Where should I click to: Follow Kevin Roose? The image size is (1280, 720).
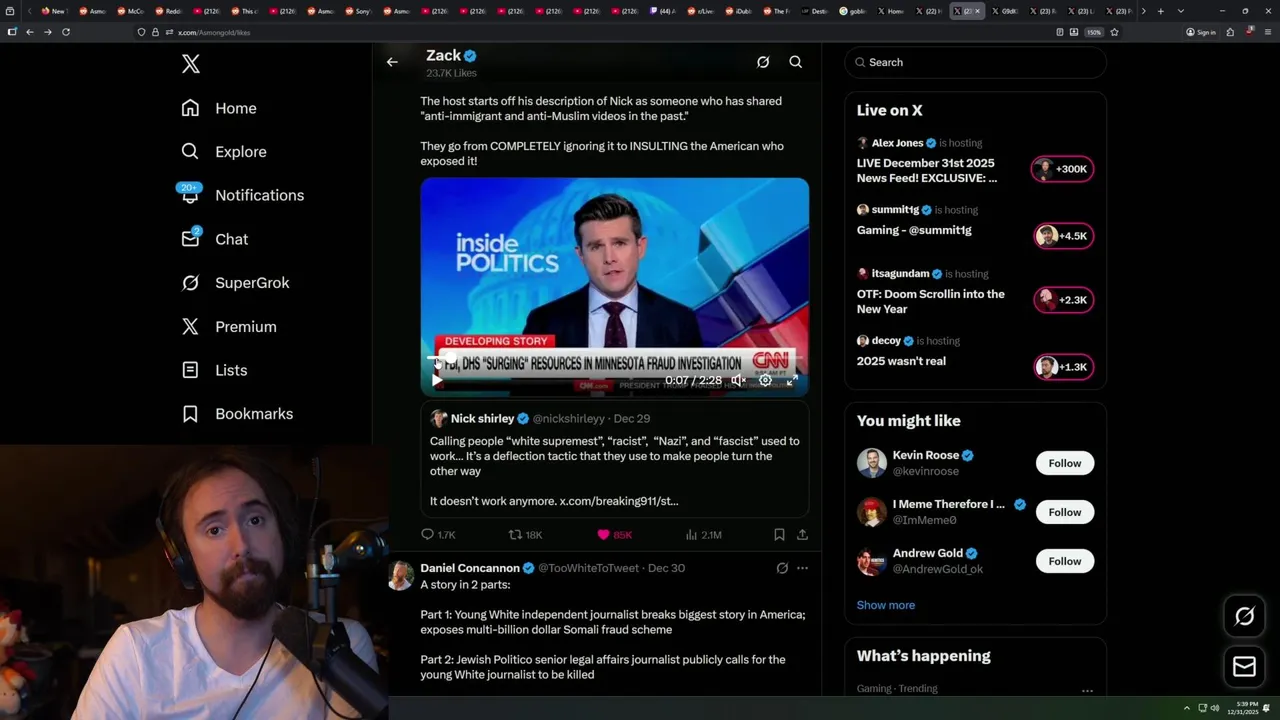pyautogui.click(x=1065, y=463)
